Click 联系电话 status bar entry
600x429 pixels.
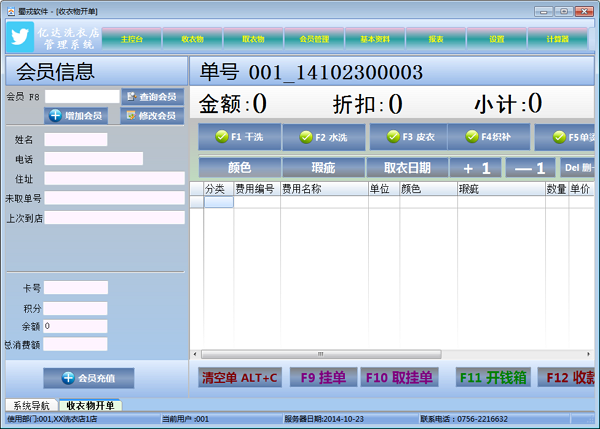pos(464,419)
